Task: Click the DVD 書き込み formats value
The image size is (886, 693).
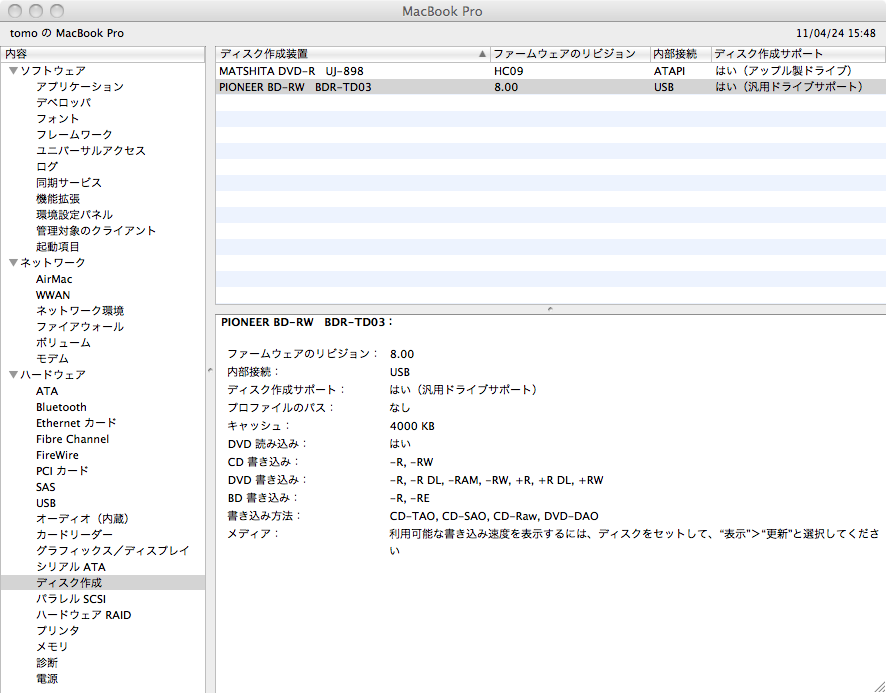Action: click(x=496, y=480)
